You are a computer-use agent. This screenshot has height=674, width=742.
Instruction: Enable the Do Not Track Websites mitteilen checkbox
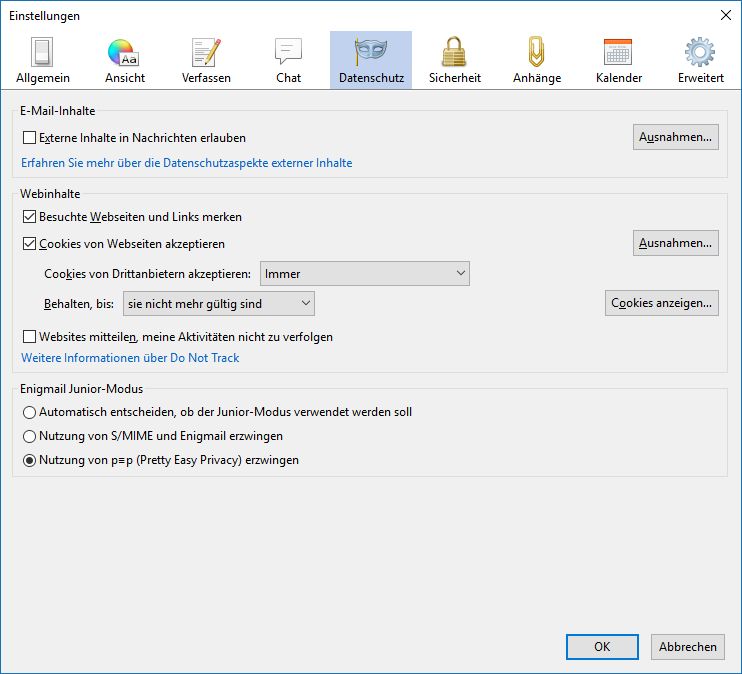coord(30,337)
